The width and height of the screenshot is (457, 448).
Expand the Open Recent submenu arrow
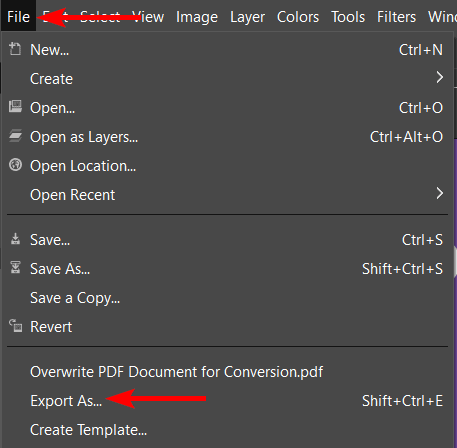(440, 193)
